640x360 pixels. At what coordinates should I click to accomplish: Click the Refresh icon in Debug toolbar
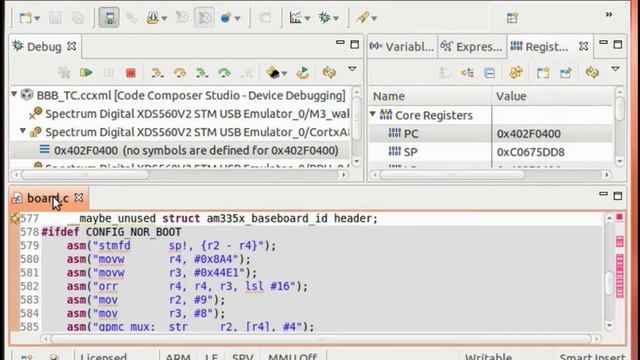point(329,73)
